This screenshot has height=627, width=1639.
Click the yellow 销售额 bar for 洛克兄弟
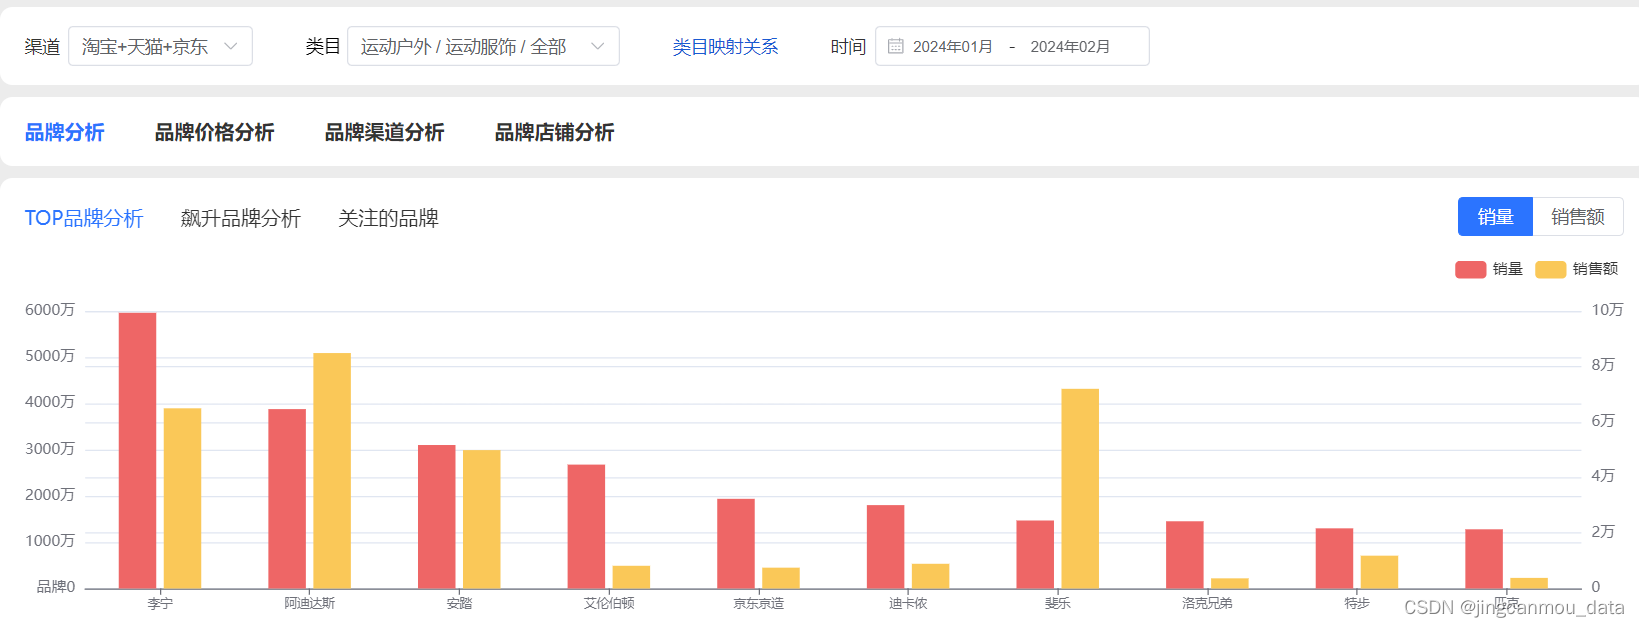tap(1230, 583)
